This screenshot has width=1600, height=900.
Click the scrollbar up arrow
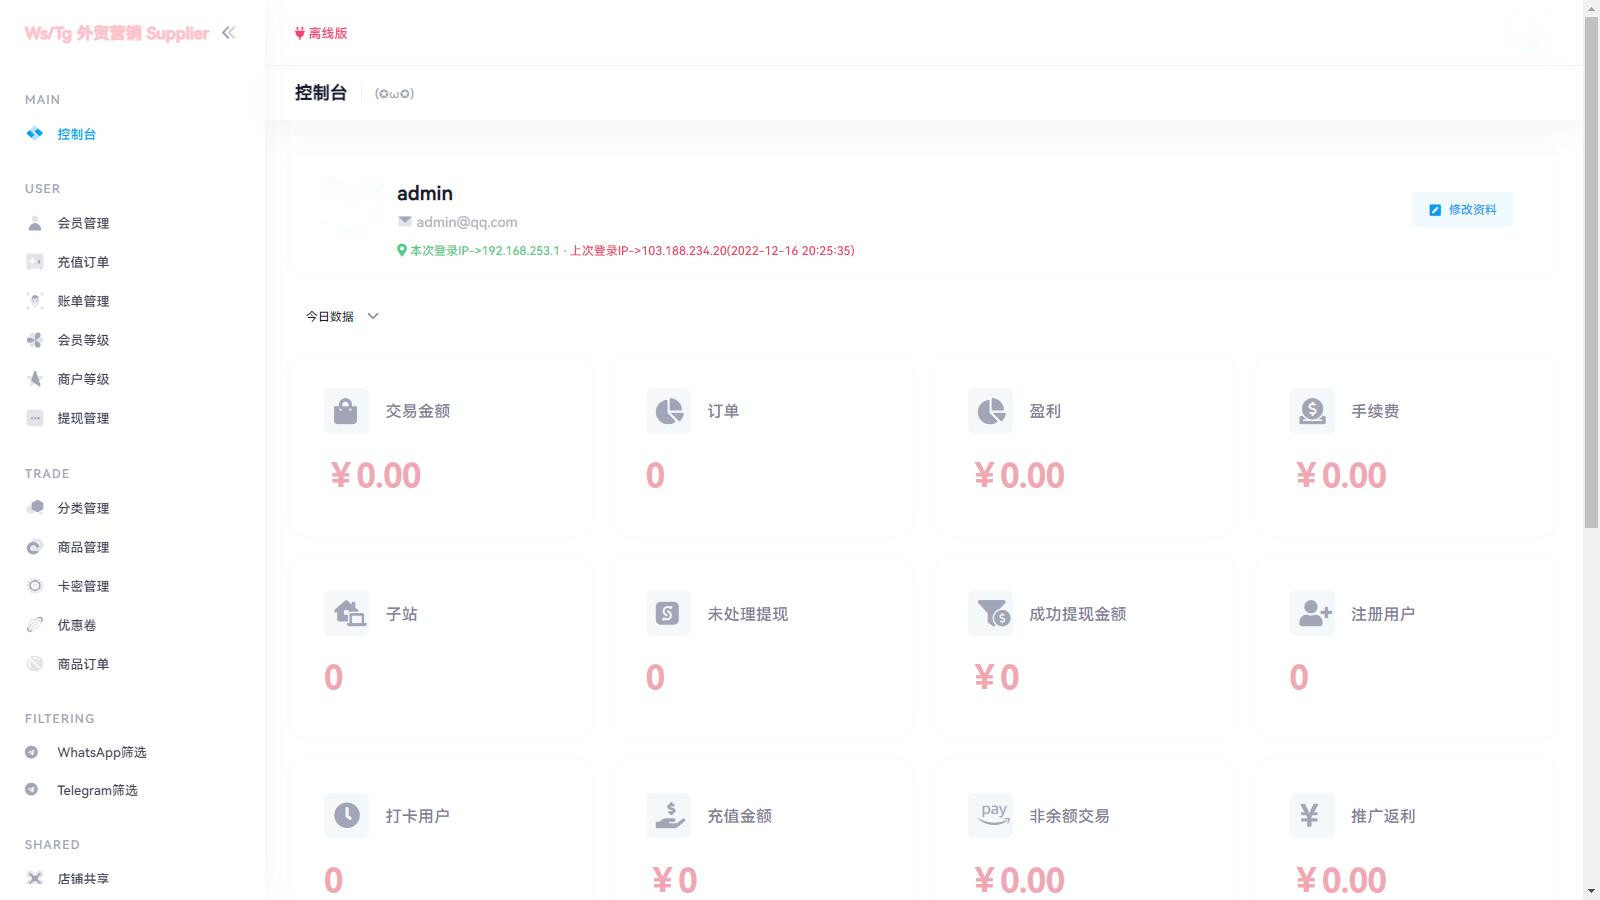tap(1592, 8)
